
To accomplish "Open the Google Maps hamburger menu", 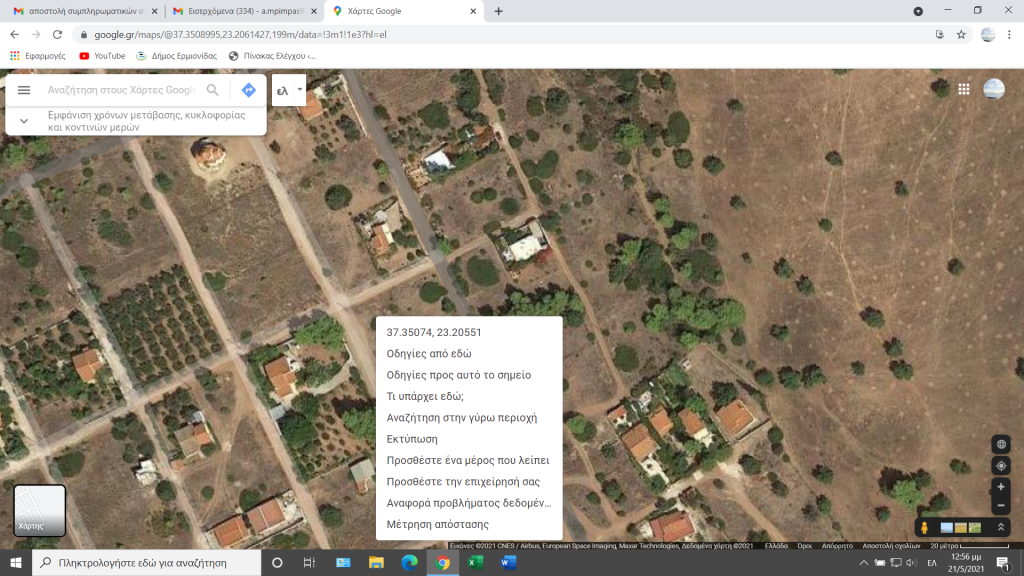I will tap(24, 90).
